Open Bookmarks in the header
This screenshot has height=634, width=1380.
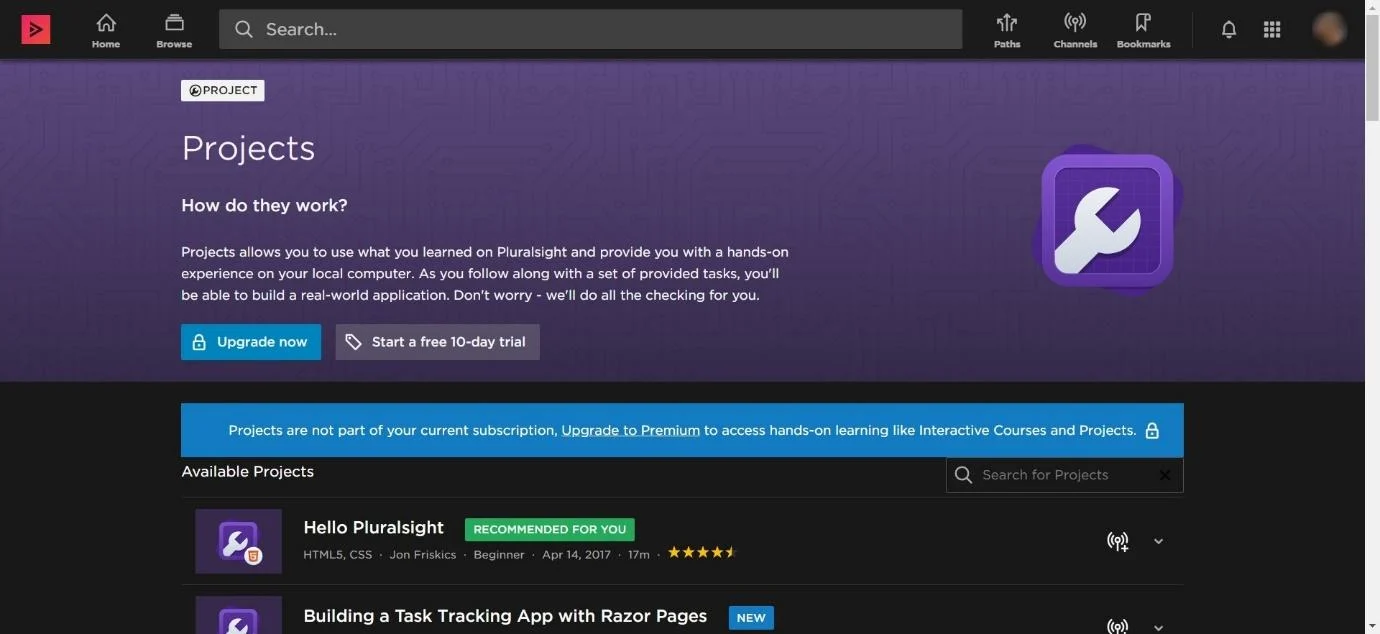pos(1143,30)
